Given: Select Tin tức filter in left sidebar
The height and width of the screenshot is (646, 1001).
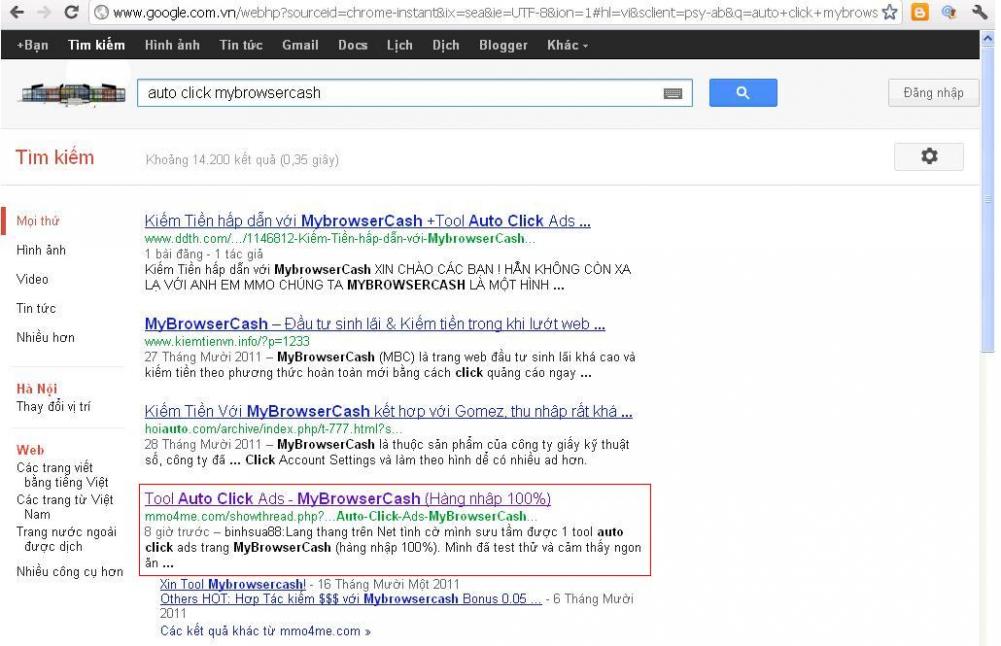Looking at the screenshot, I should [x=36, y=308].
